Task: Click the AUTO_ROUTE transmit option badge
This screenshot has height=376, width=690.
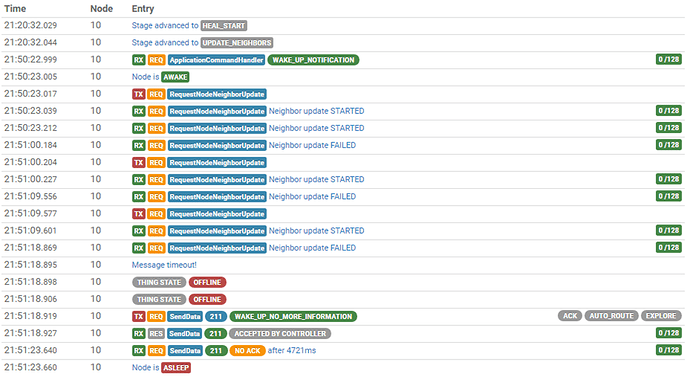Action: pos(611,316)
